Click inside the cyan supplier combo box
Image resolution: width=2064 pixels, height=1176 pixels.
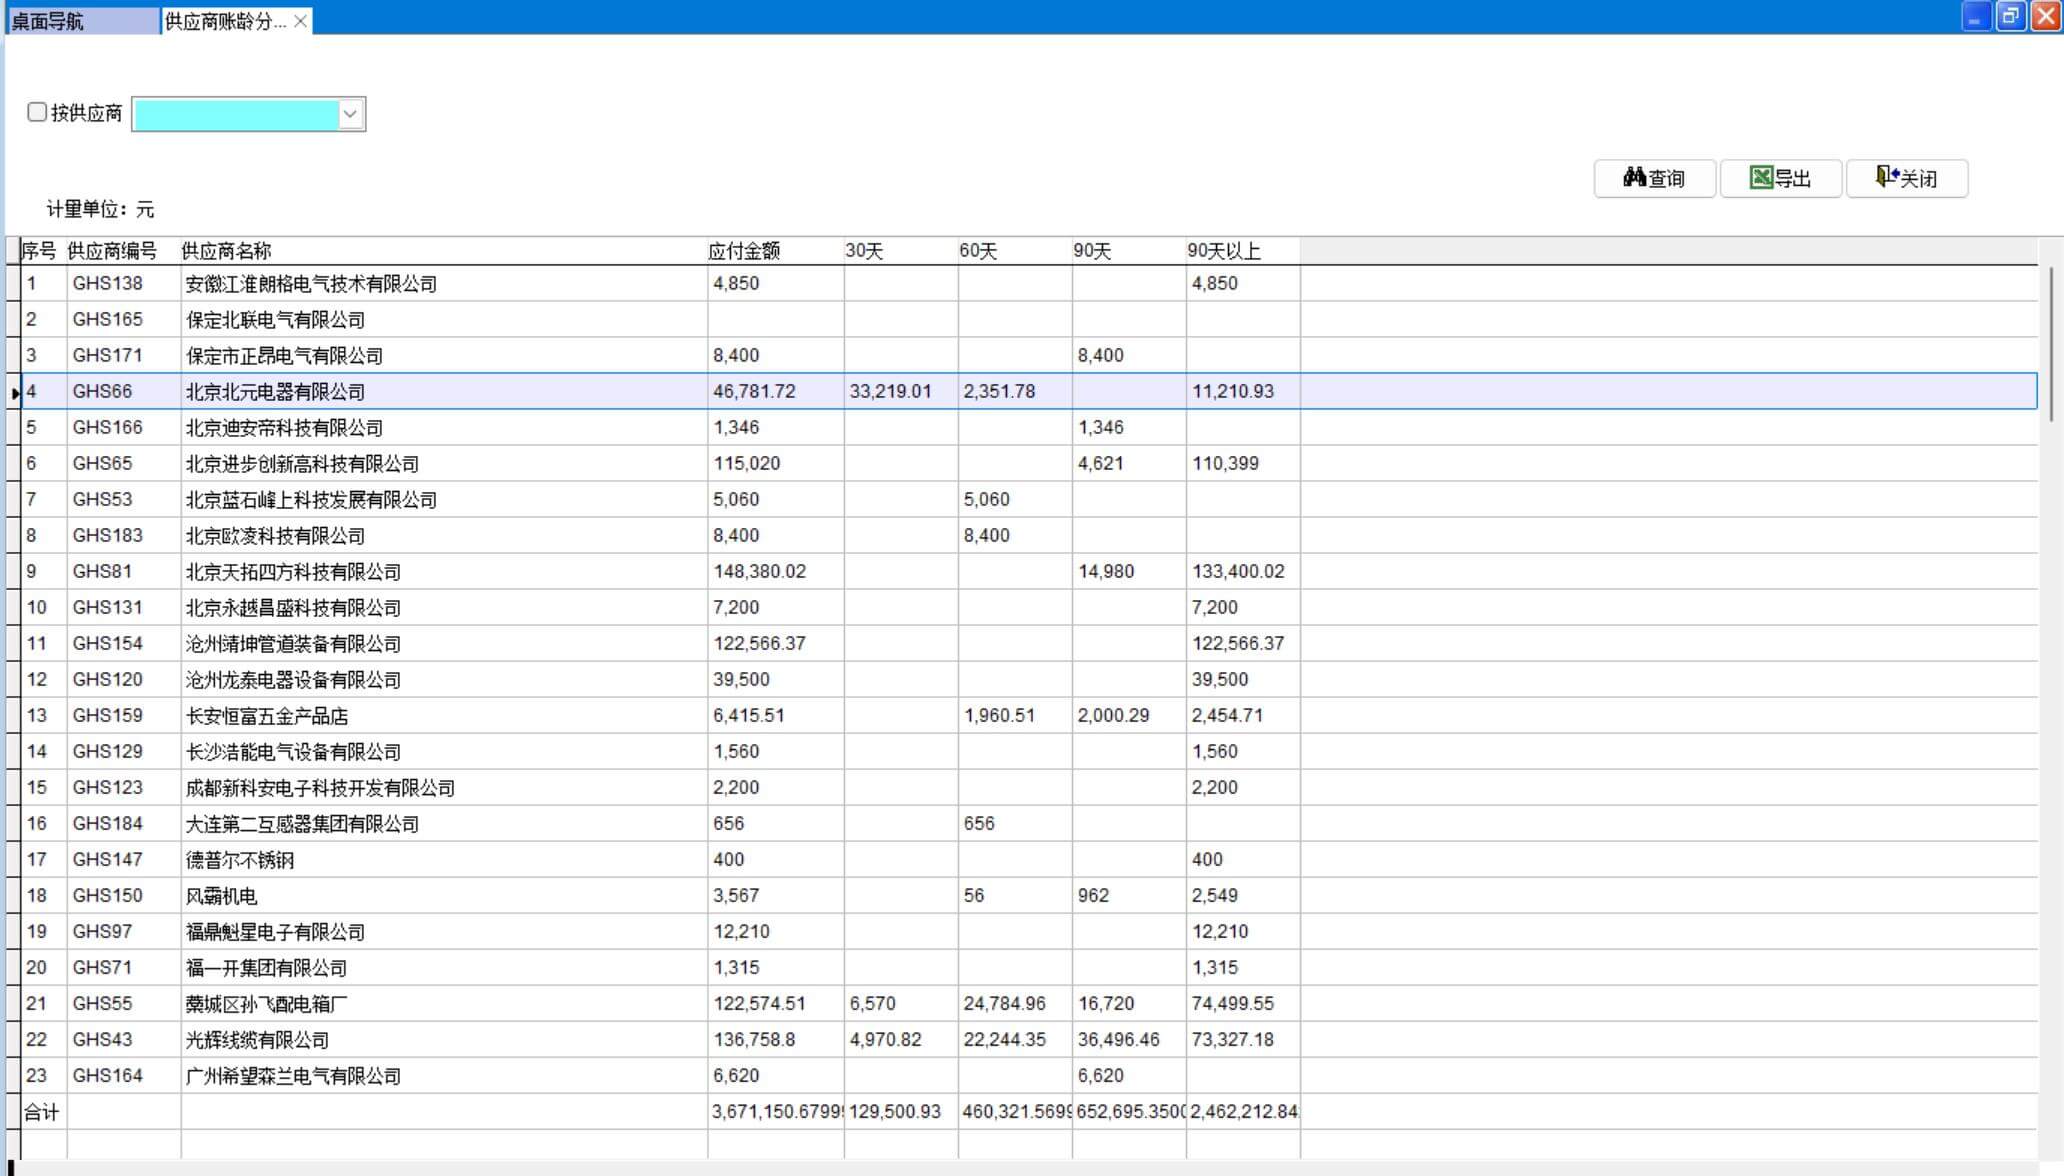click(x=236, y=115)
